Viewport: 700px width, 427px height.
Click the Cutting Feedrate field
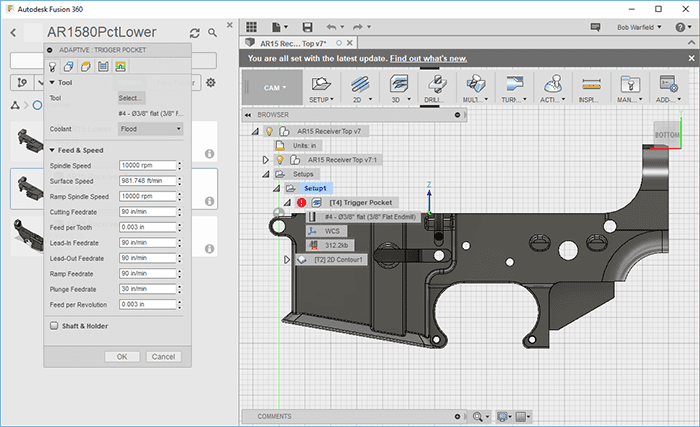pos(147,212)
